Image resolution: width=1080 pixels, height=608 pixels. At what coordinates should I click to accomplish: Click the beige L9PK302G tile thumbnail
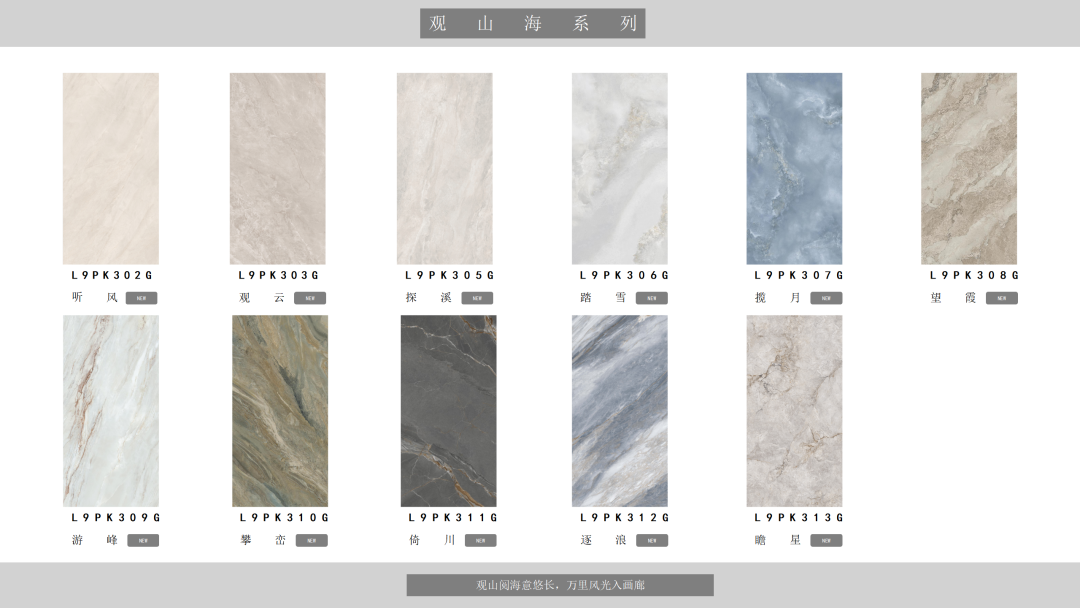pos(110,168)
